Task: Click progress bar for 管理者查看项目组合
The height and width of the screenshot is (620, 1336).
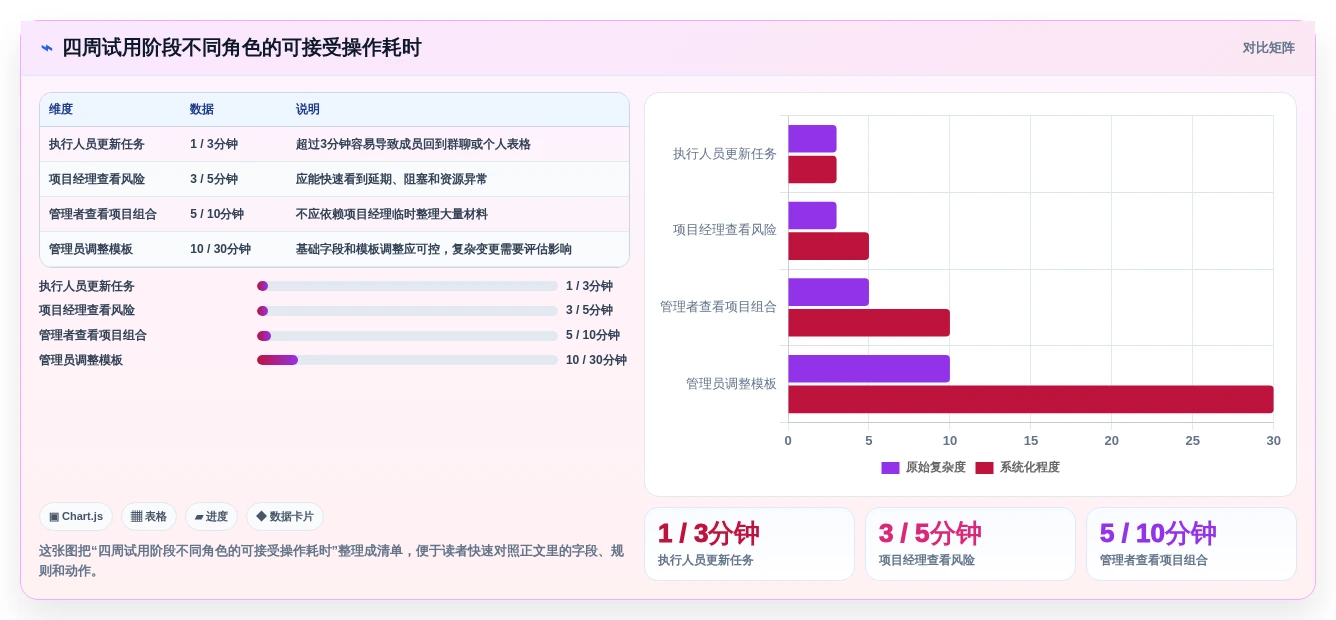Action: click(x=407, y=336)
